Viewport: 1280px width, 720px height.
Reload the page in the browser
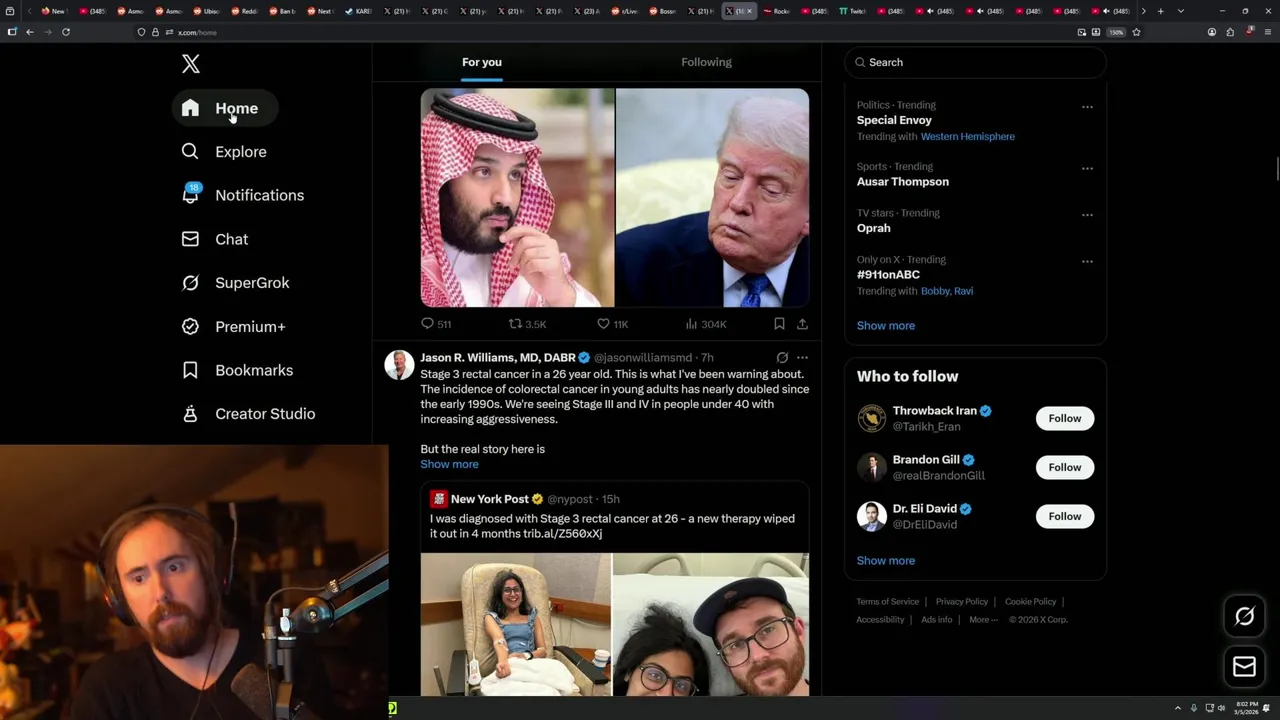point(66,32)
